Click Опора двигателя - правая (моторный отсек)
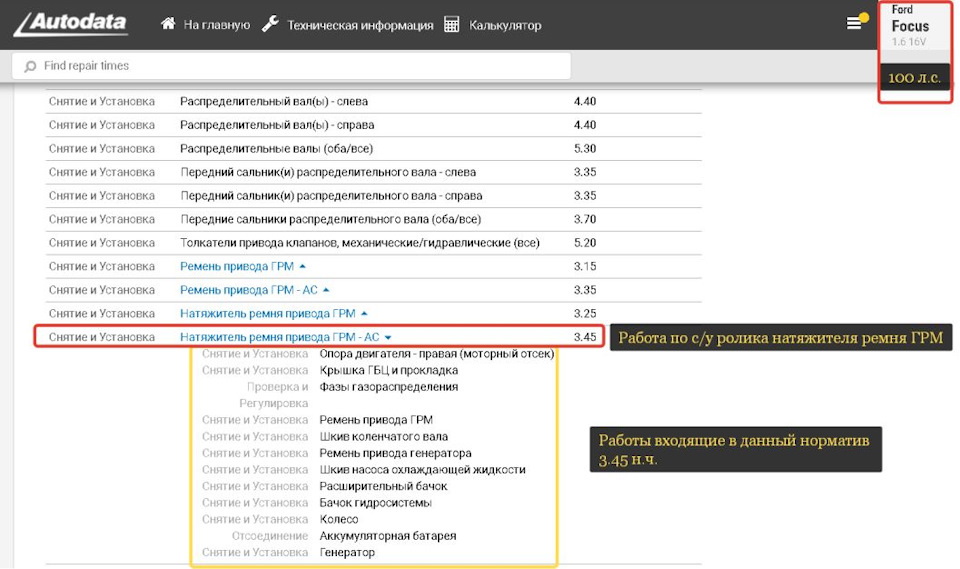The image size is (960, 569). [437, 354]
